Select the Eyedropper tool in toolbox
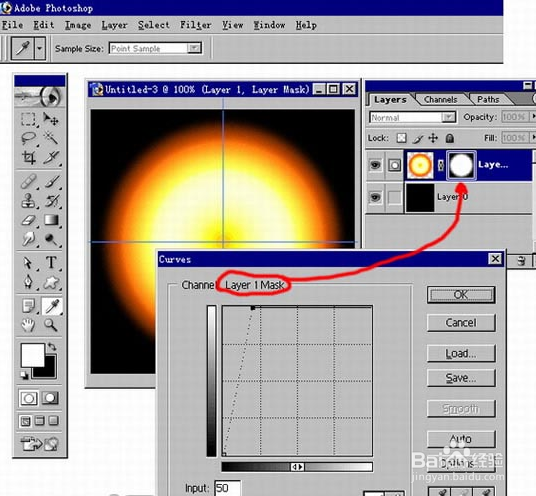The image size is (536, 496). point(52,306)
